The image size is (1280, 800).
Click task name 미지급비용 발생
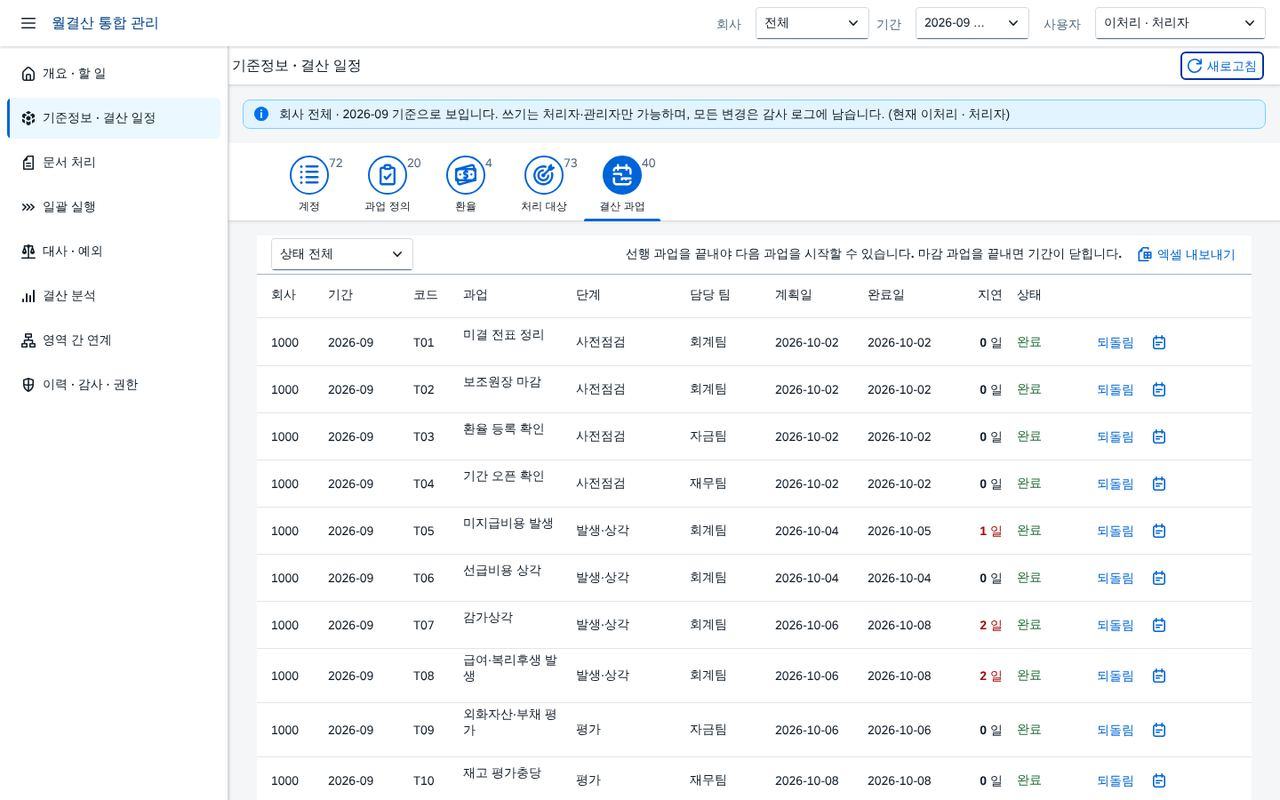click(x=508, y=523)
